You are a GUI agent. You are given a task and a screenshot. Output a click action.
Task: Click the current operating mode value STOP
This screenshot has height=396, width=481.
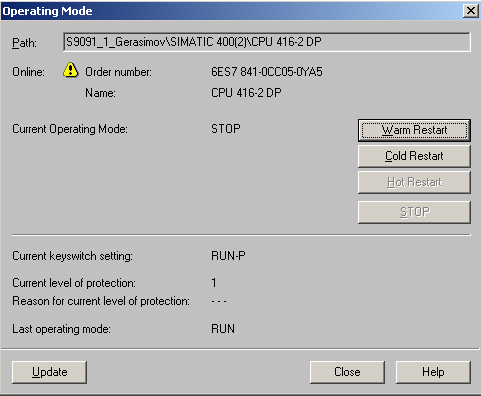click(226, 129)
